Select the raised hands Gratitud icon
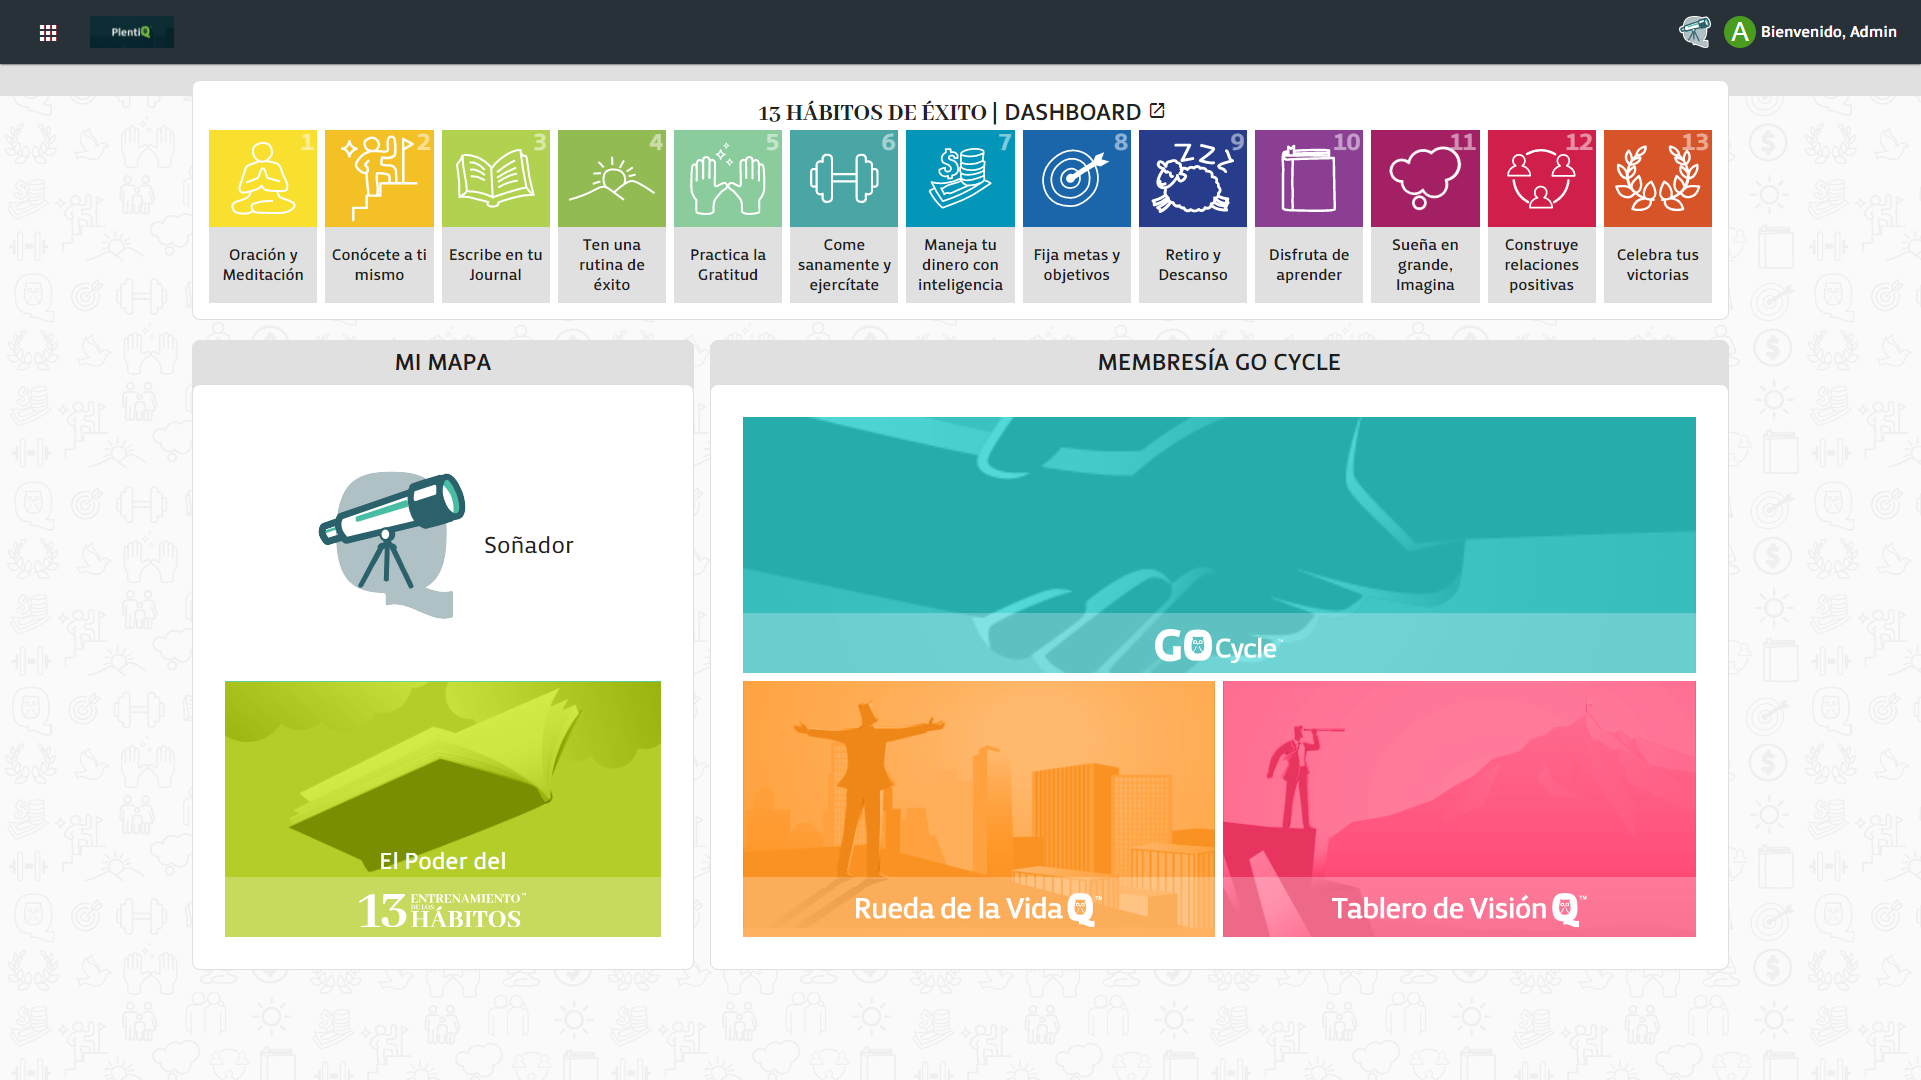1921x1080 pixels. point(728,178)
